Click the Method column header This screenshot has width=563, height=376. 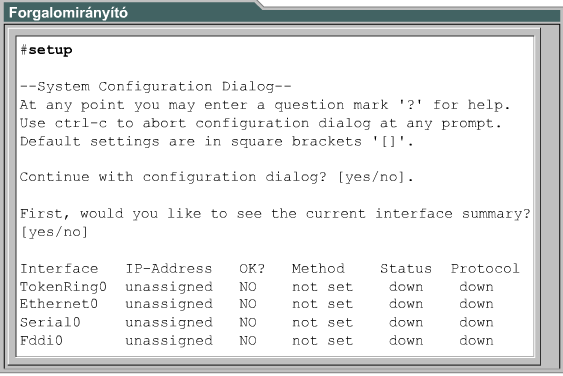pos(318,269)
